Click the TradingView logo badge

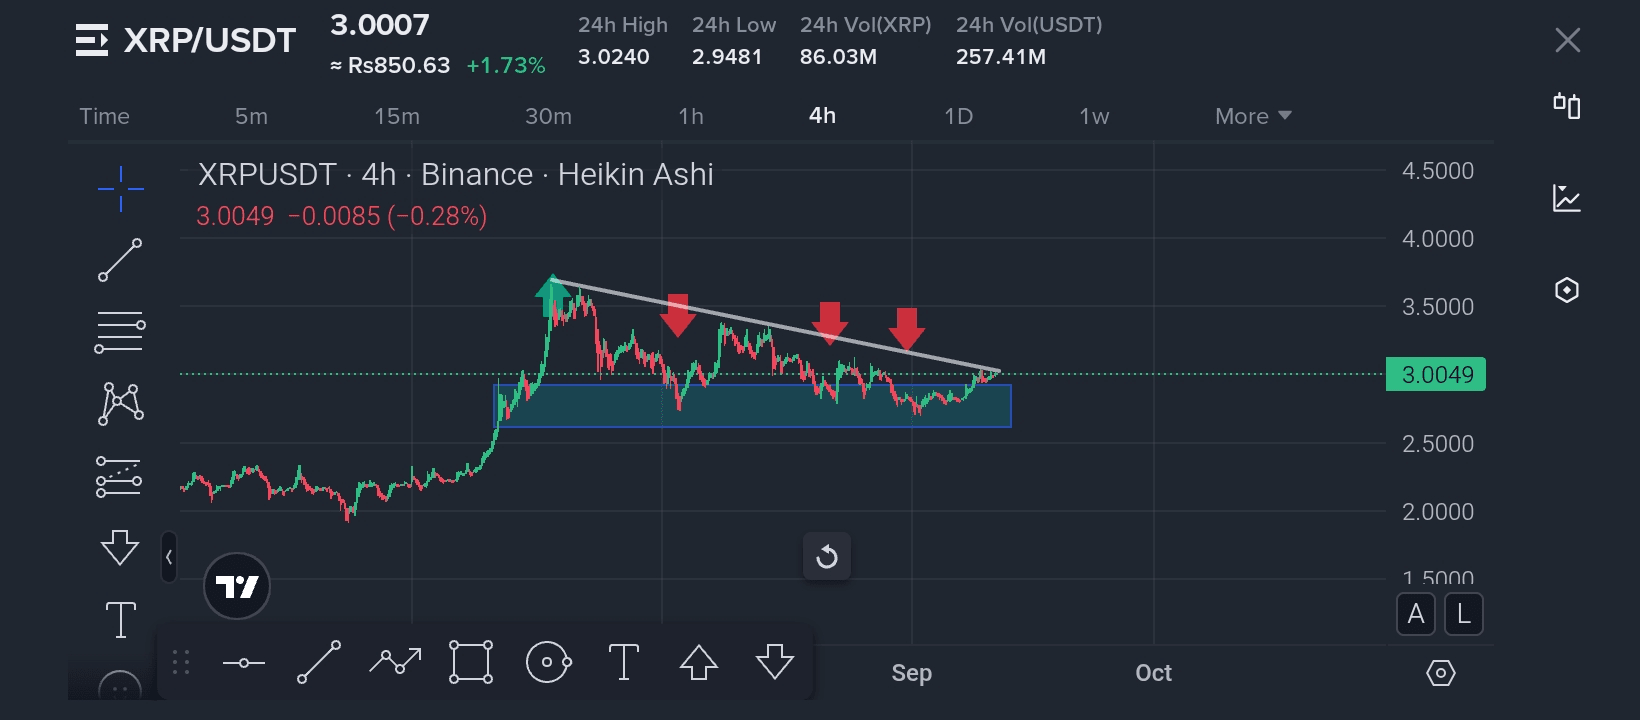pyautogui.click(x=237, y=586)
